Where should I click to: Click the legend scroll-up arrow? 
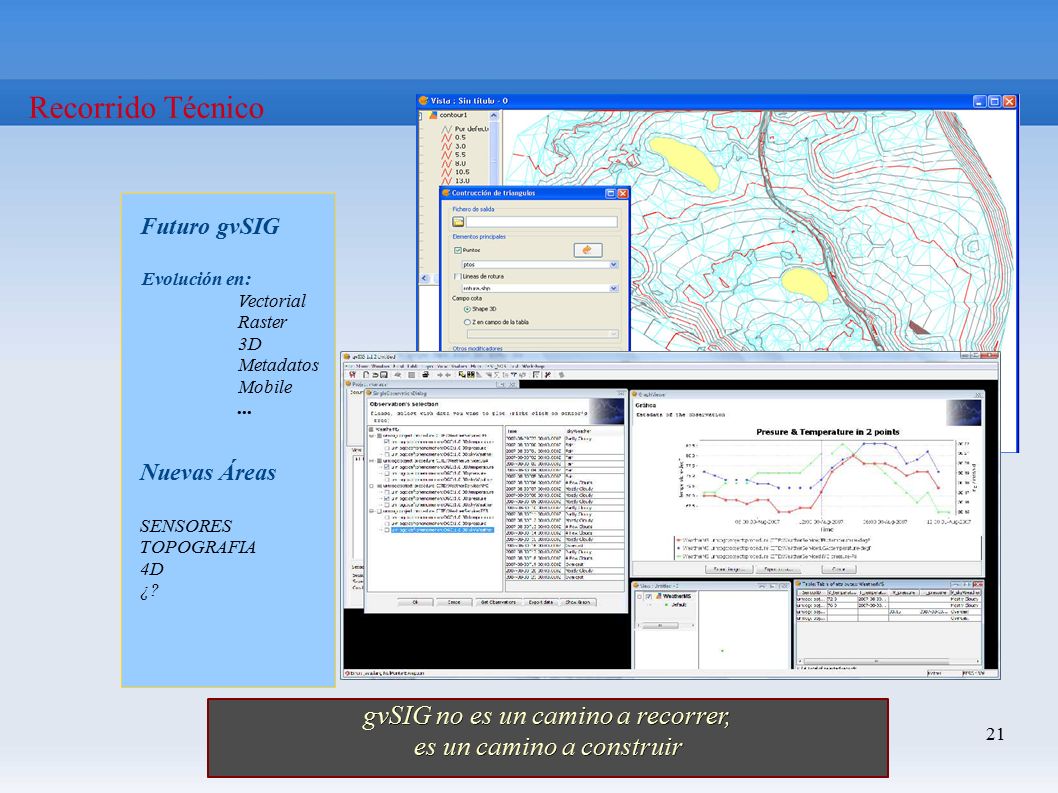click(494, 116)
